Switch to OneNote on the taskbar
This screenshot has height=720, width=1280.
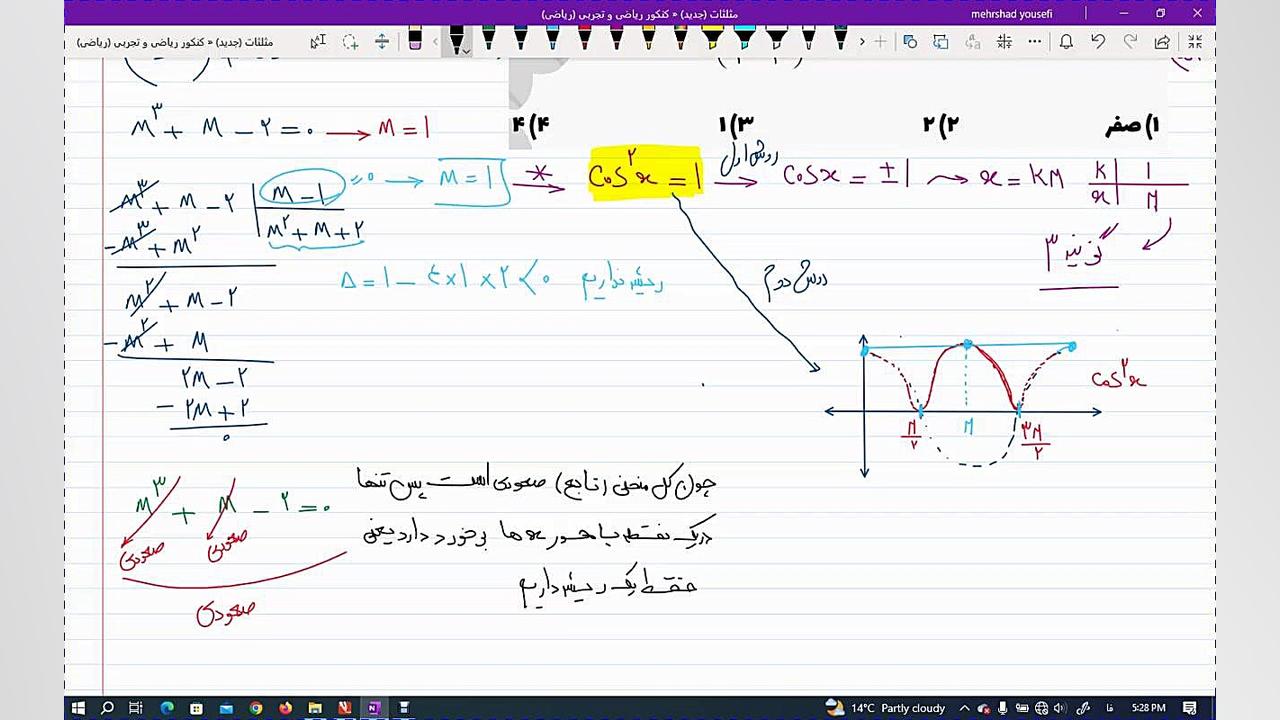click(374, 708)
